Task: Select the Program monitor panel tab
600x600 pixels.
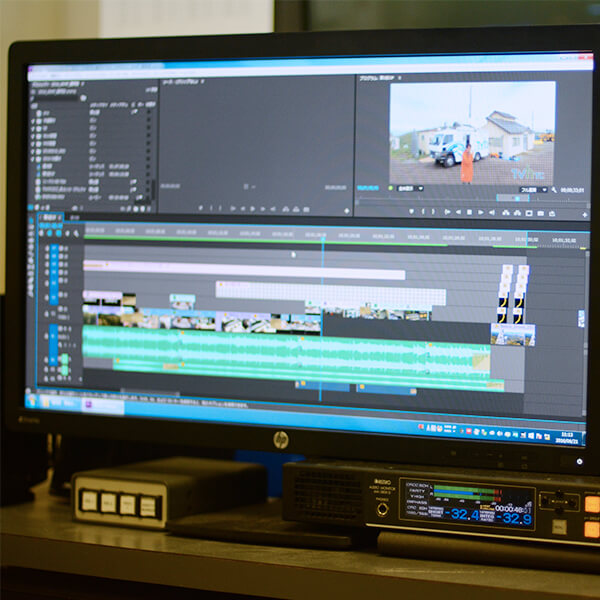Action: tap(377, 78)
